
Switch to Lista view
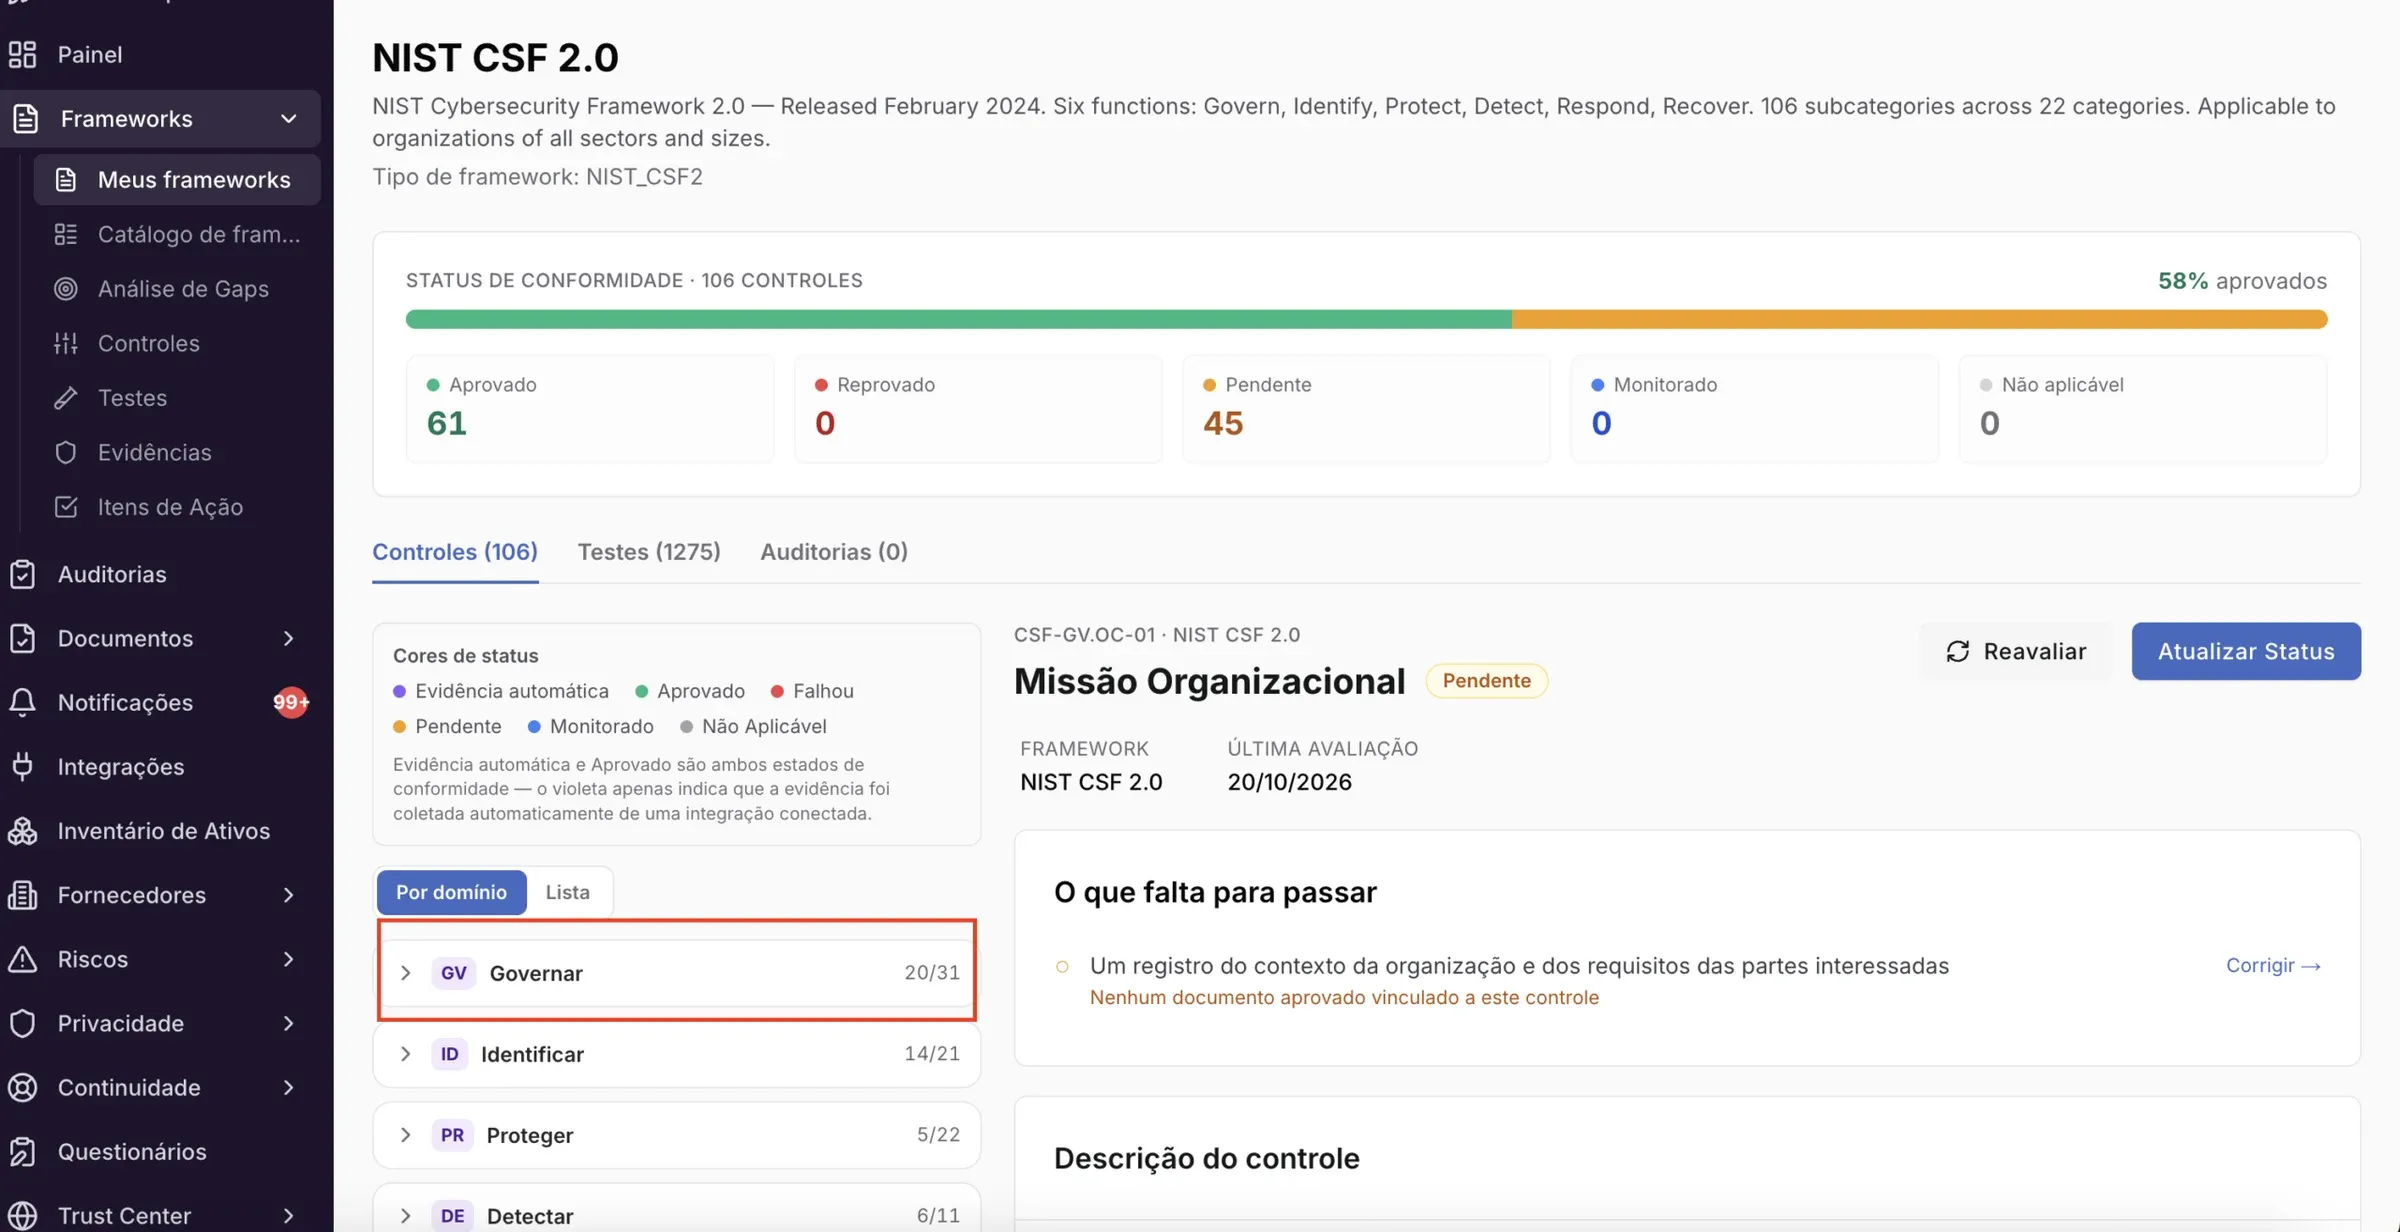click(x=567, y=892)
